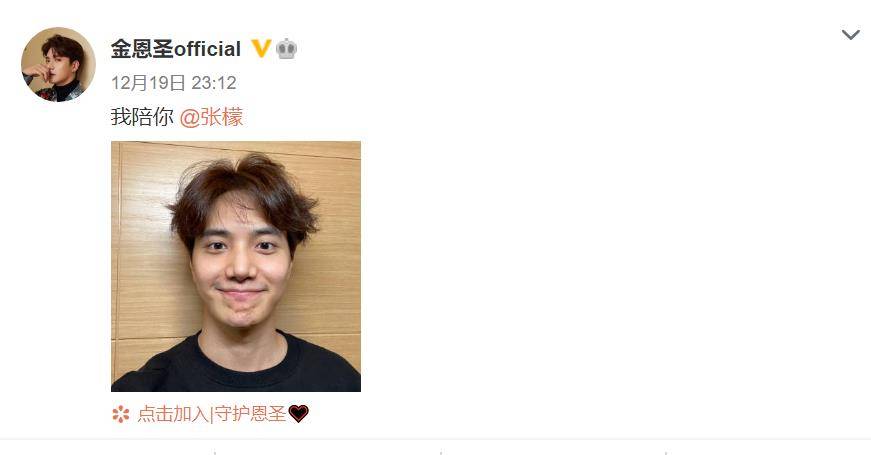View the selfie image in full size
This screenshot has height=455, width=871.
(x=236, y=267)
